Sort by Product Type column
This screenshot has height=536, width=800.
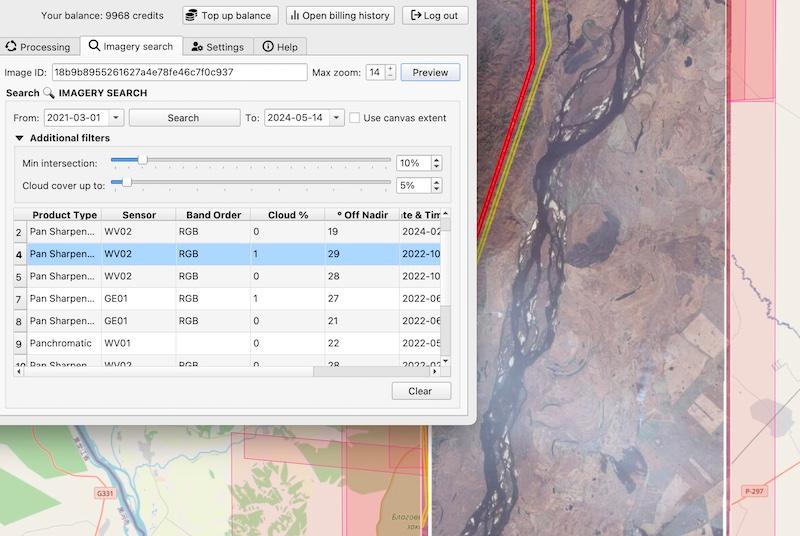point(64,215)
